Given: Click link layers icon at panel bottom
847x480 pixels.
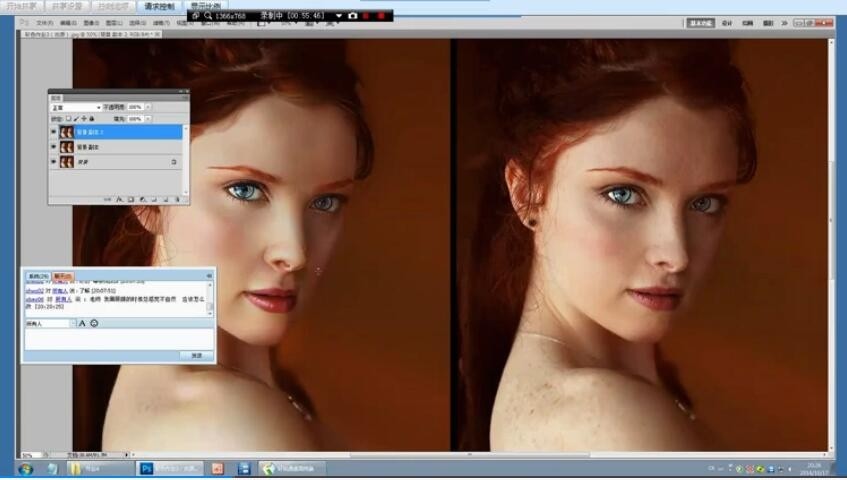Looking at the screenshot, I should tap(107, 200).
